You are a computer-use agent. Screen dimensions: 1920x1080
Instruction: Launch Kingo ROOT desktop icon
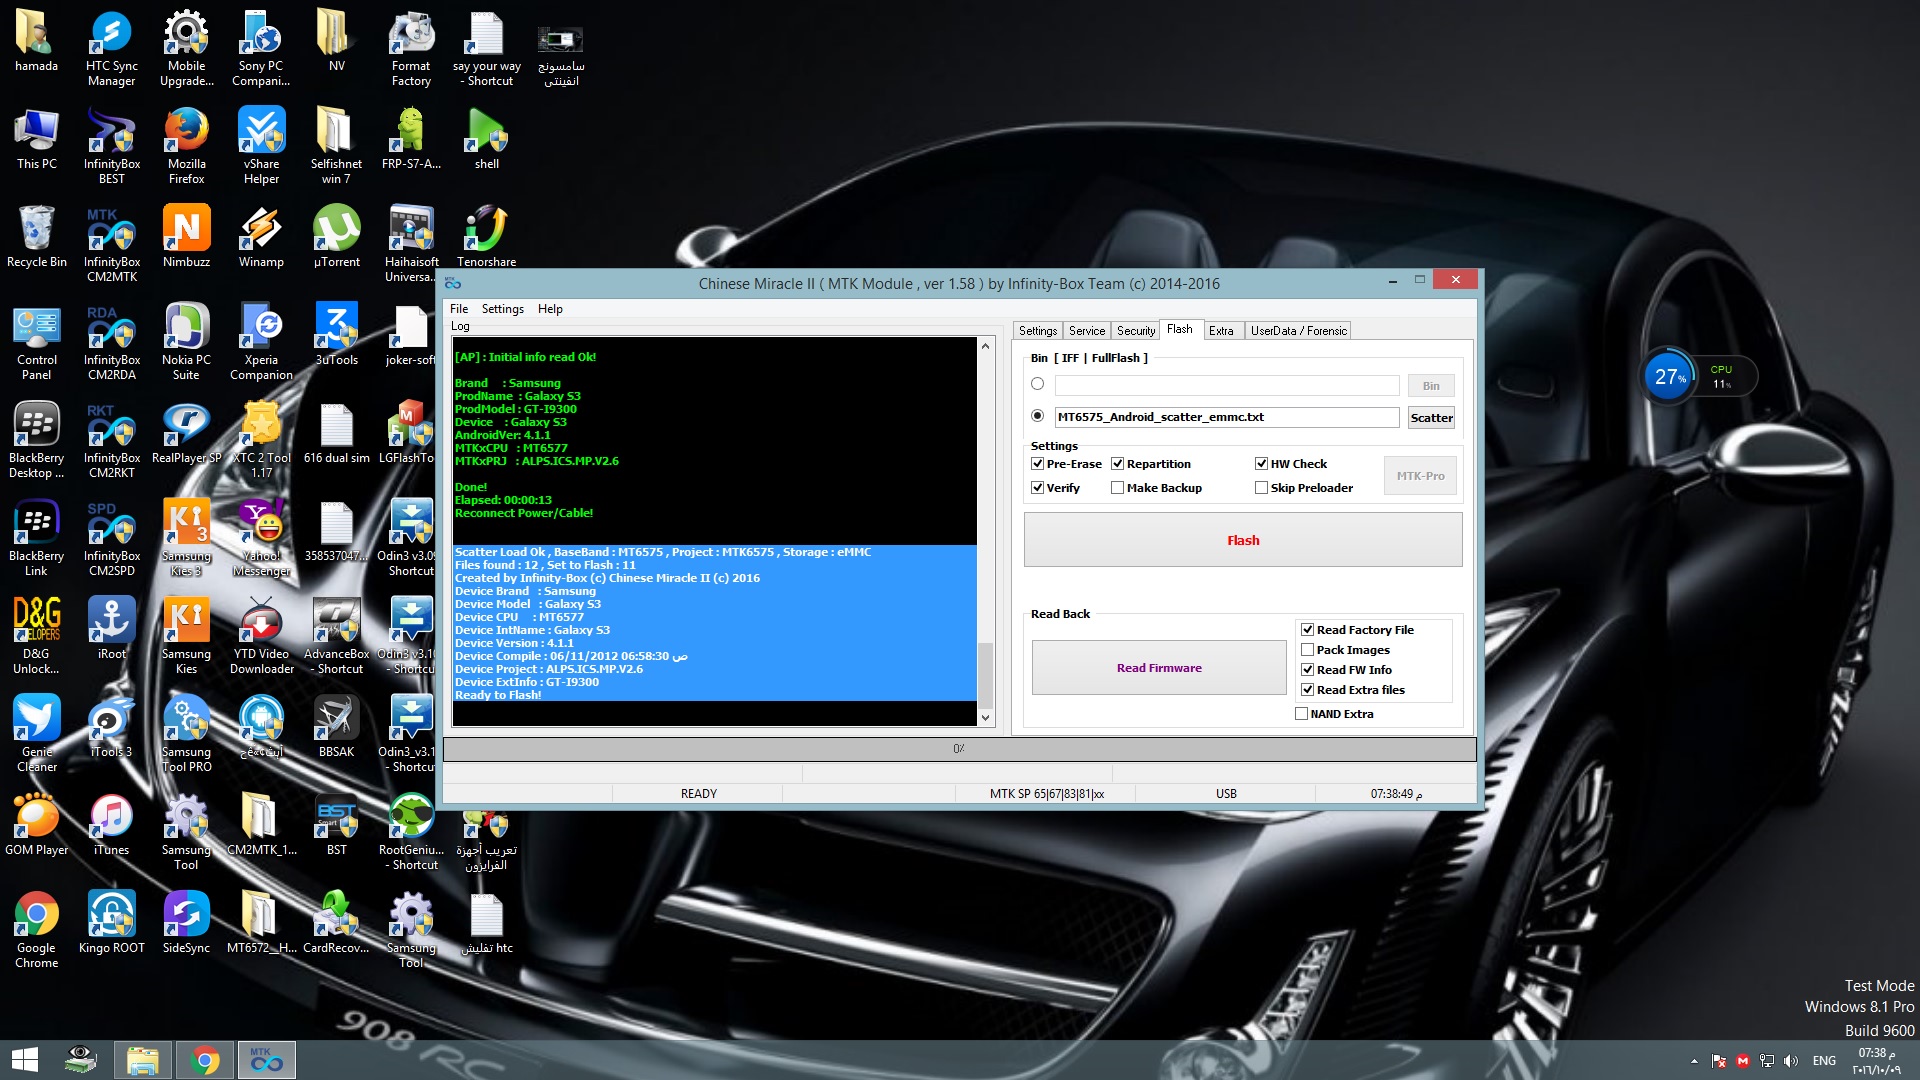tap(111, 923)
